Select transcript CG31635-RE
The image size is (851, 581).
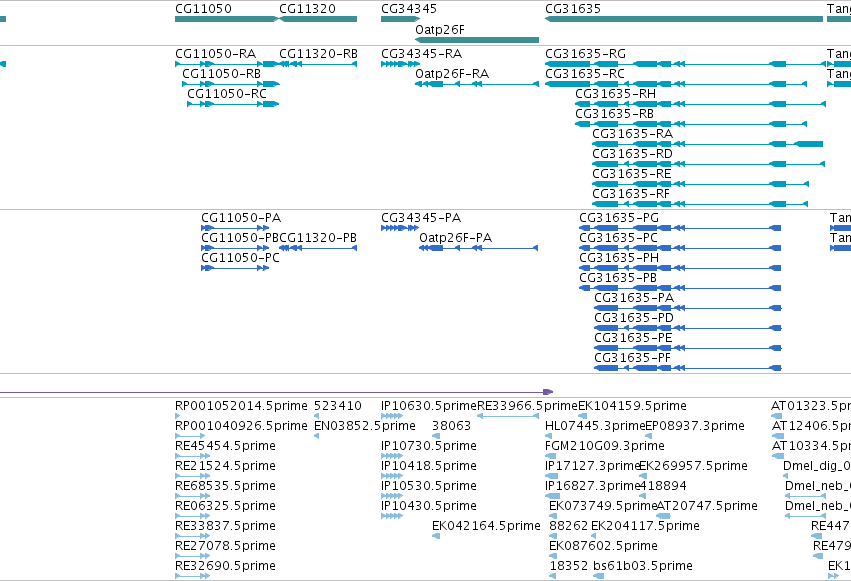click(632, 174)
